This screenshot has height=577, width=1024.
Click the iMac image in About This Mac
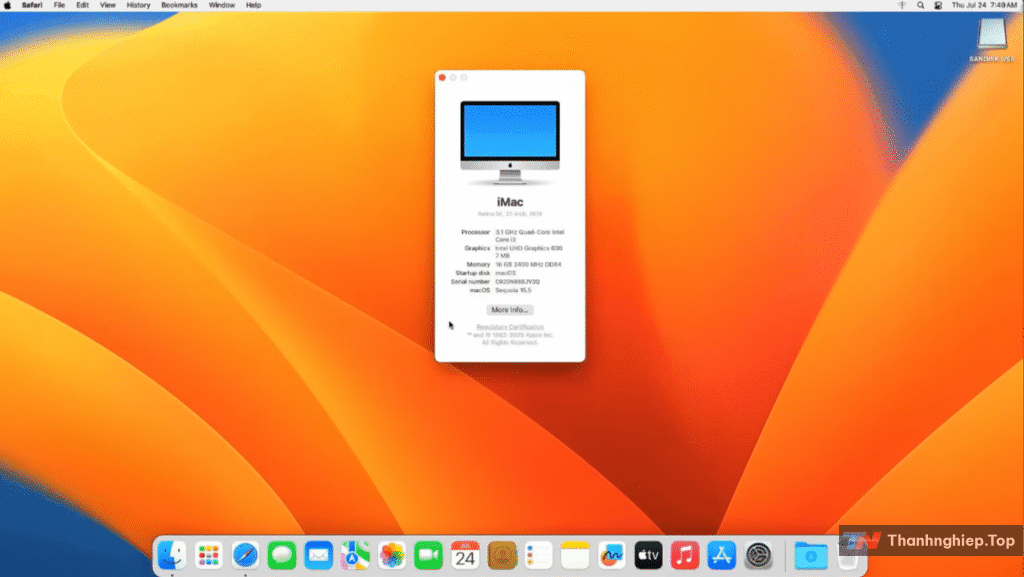[x=510, y=142]
